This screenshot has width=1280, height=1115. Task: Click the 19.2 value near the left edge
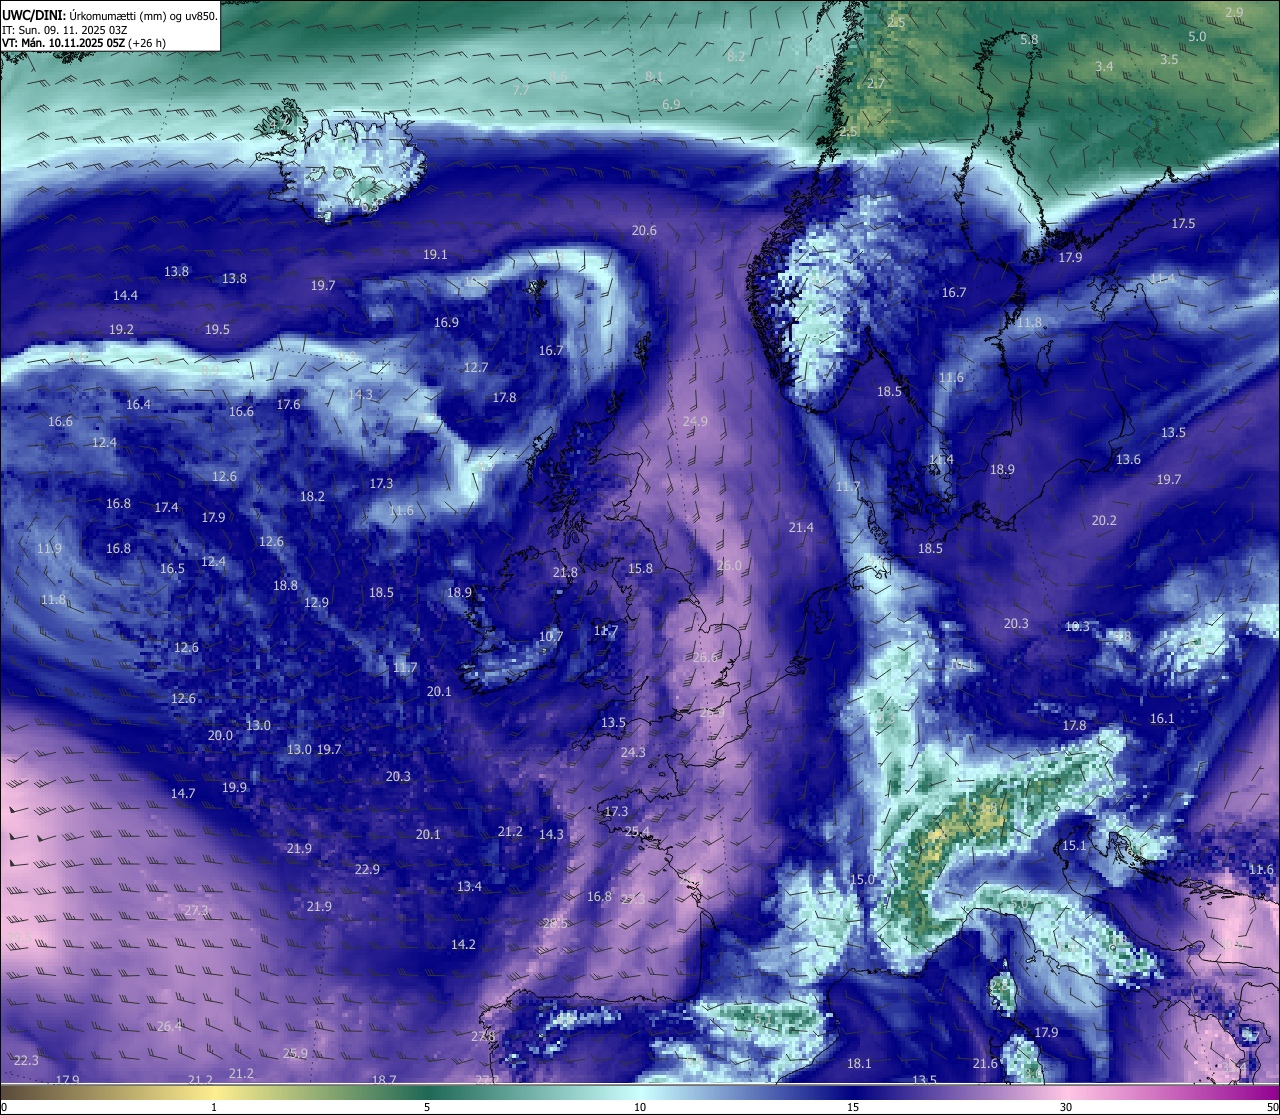121,329
